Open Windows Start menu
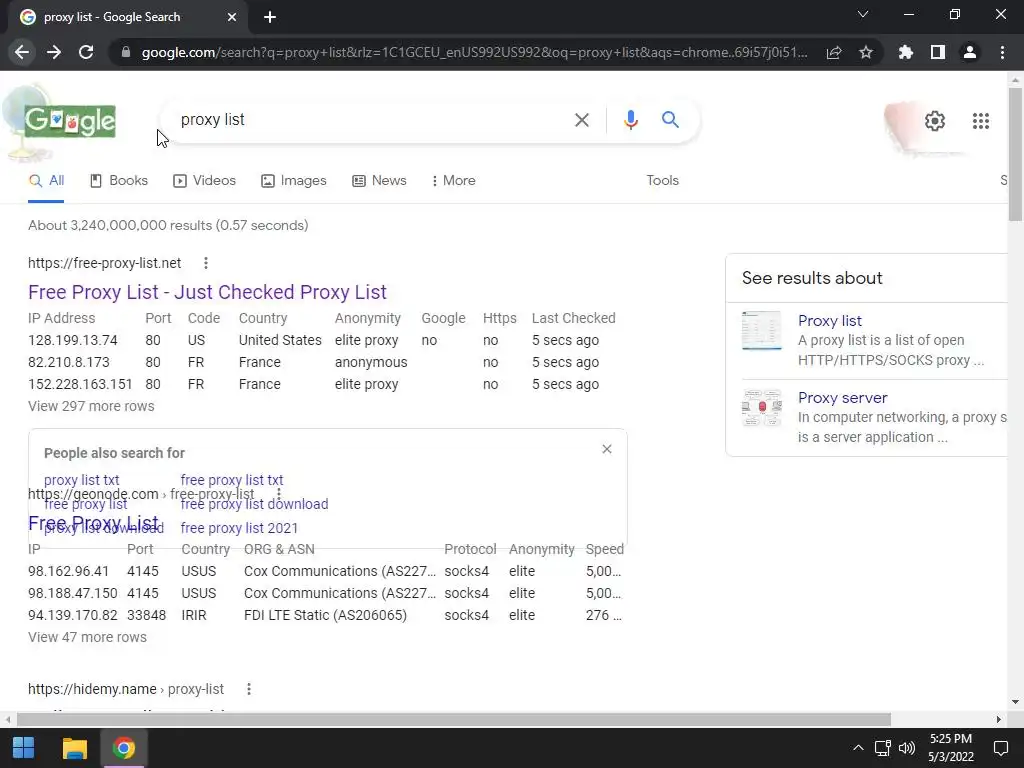This screenshot has height=768, width=1024. 24,748
